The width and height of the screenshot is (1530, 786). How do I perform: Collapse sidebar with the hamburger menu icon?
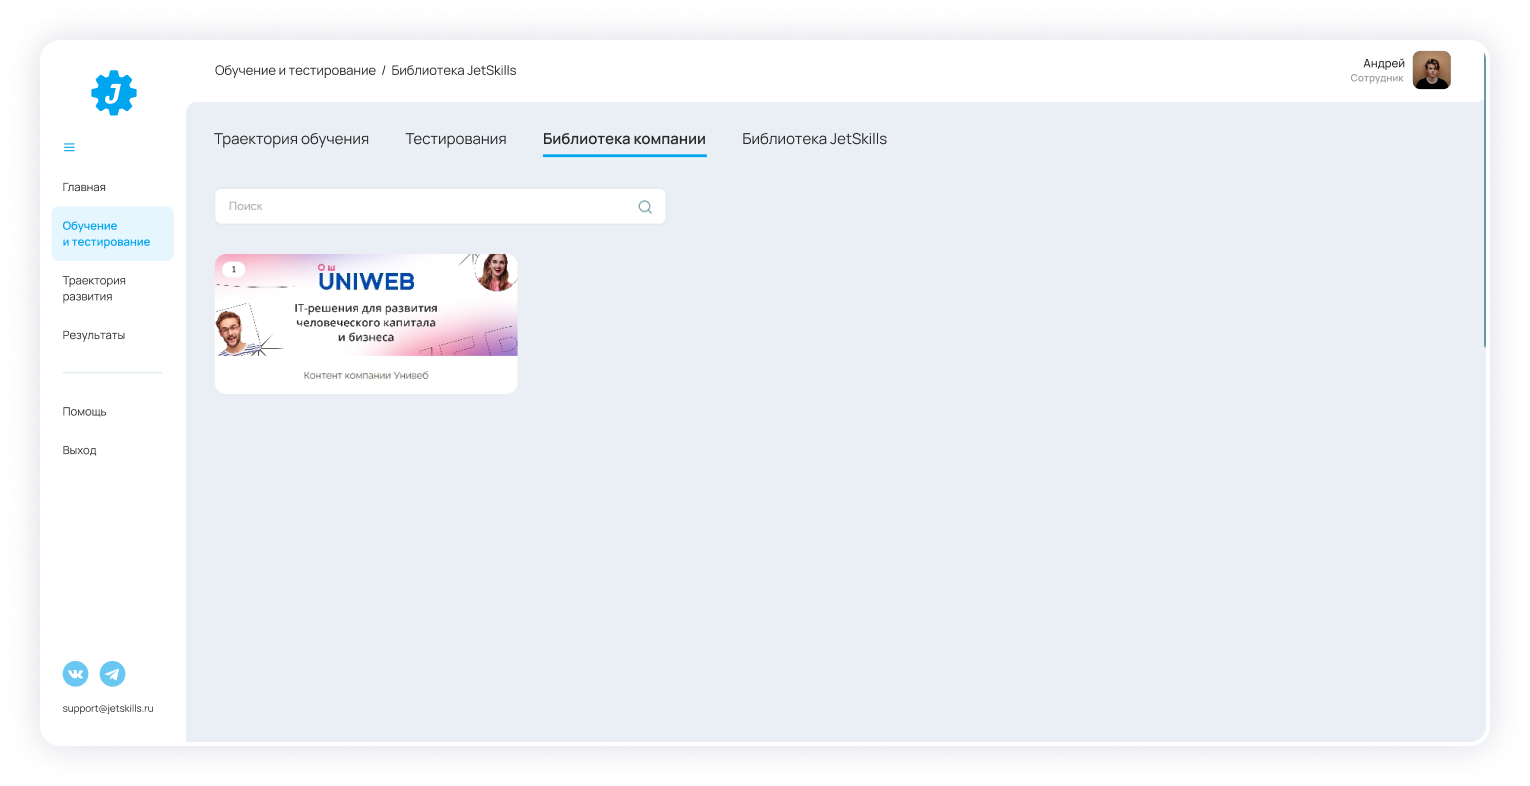click(x=69, y=148)
